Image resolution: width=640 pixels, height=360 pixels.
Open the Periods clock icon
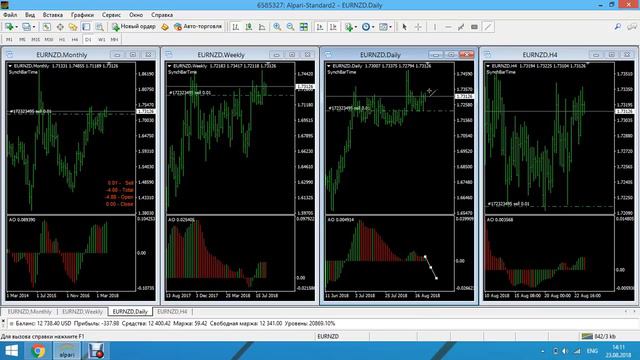[366, 27]
